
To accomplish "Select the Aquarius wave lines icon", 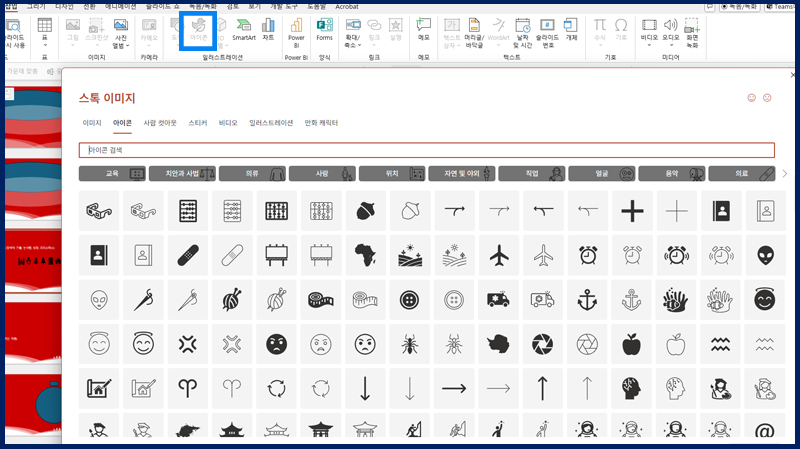I will pos(720,344).
